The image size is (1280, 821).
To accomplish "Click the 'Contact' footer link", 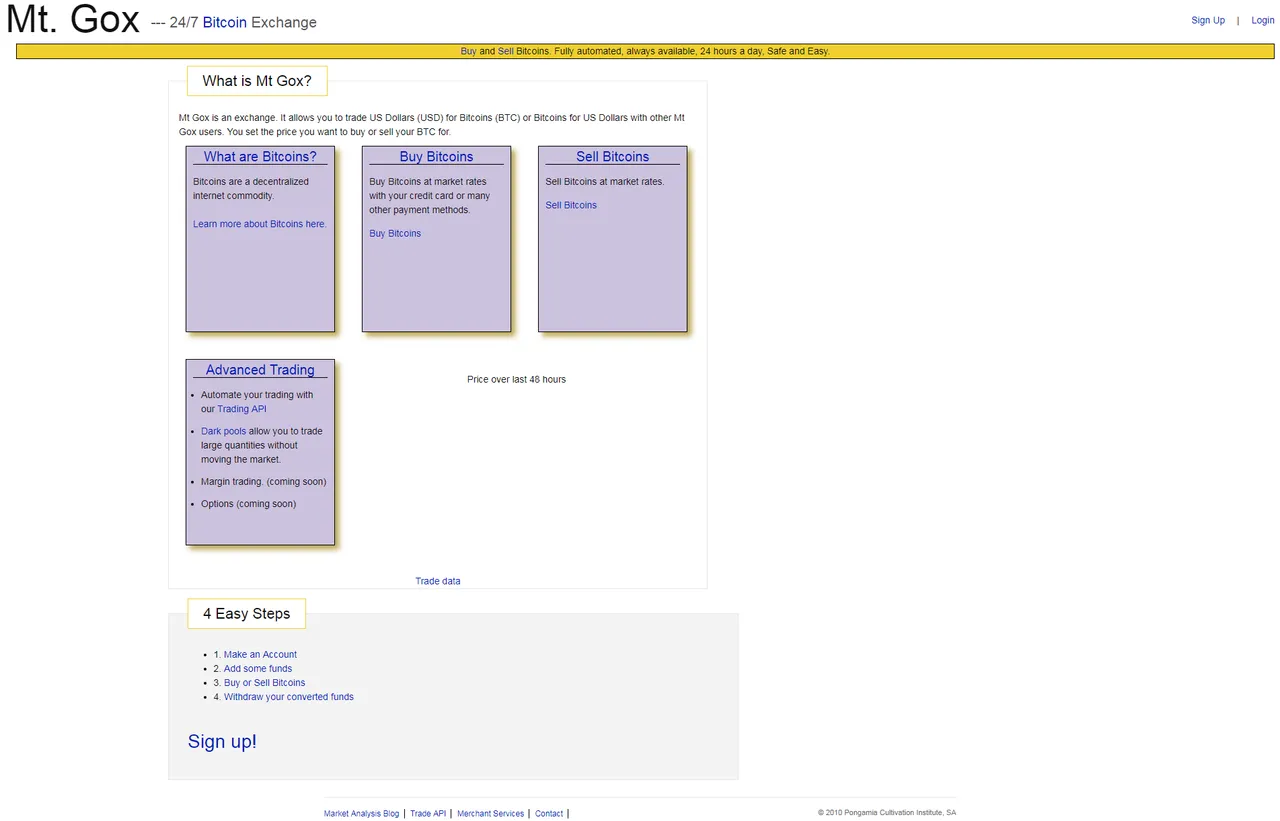I will click(x=549, y=814).
